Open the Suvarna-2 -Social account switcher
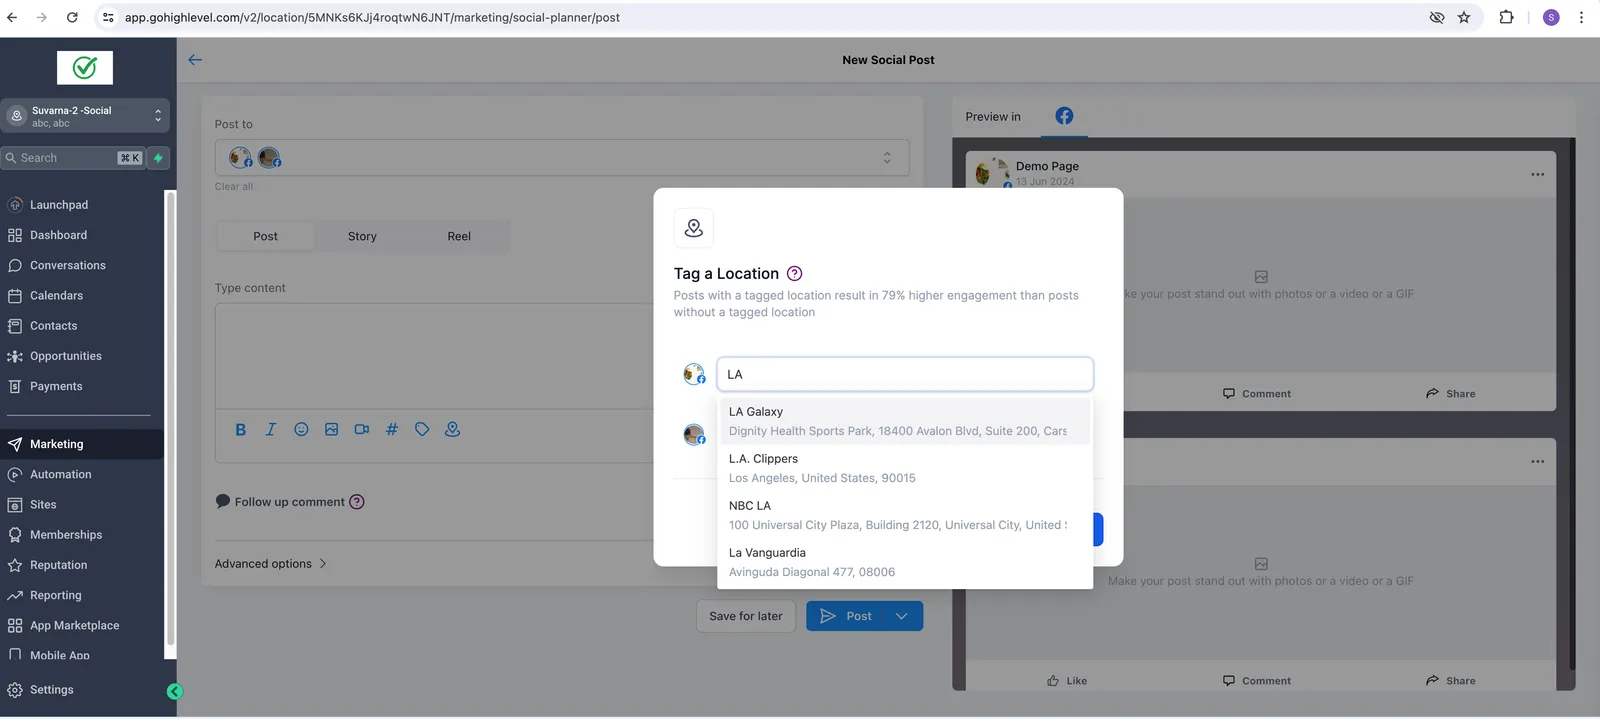 [x=85, y=116]
